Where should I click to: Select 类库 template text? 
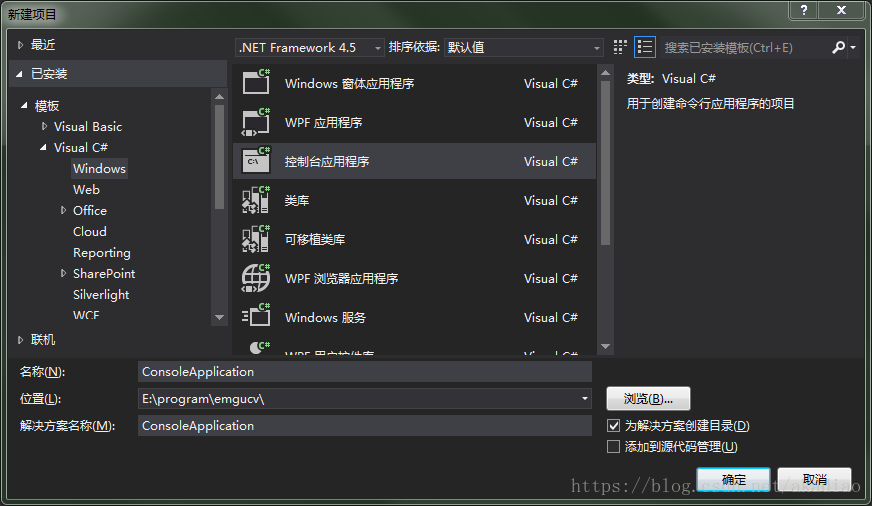pos(297,200)
